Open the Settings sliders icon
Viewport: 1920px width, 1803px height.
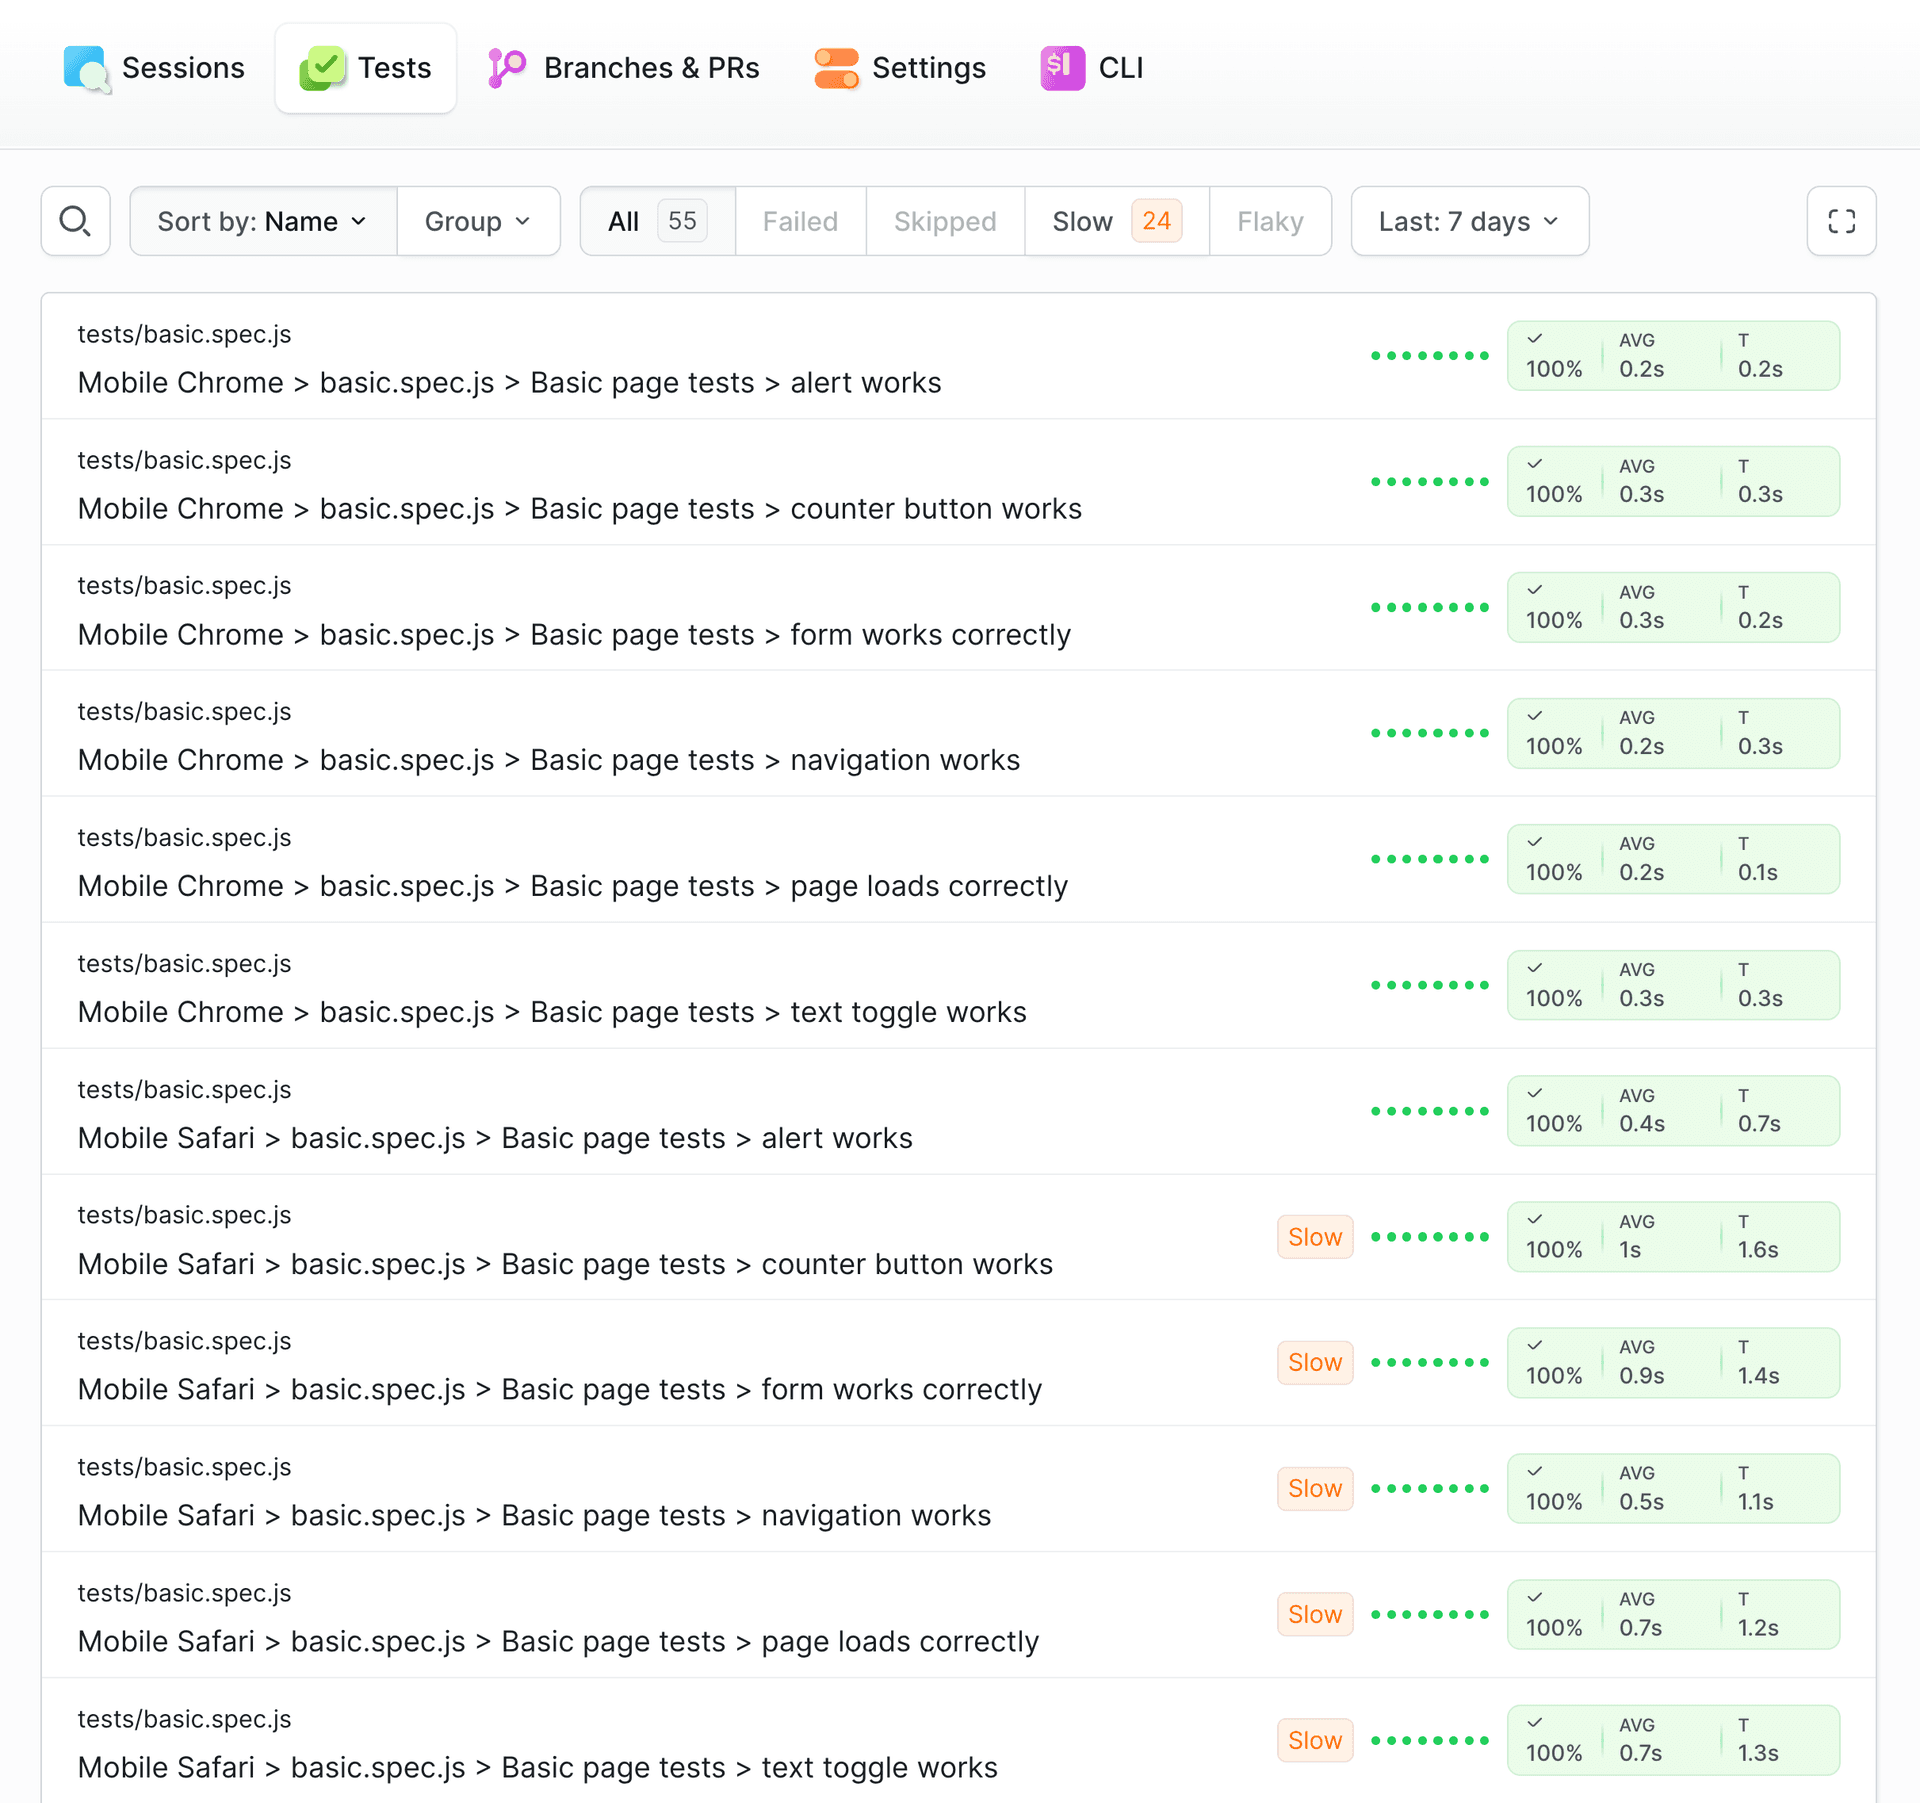coord(836,67)
